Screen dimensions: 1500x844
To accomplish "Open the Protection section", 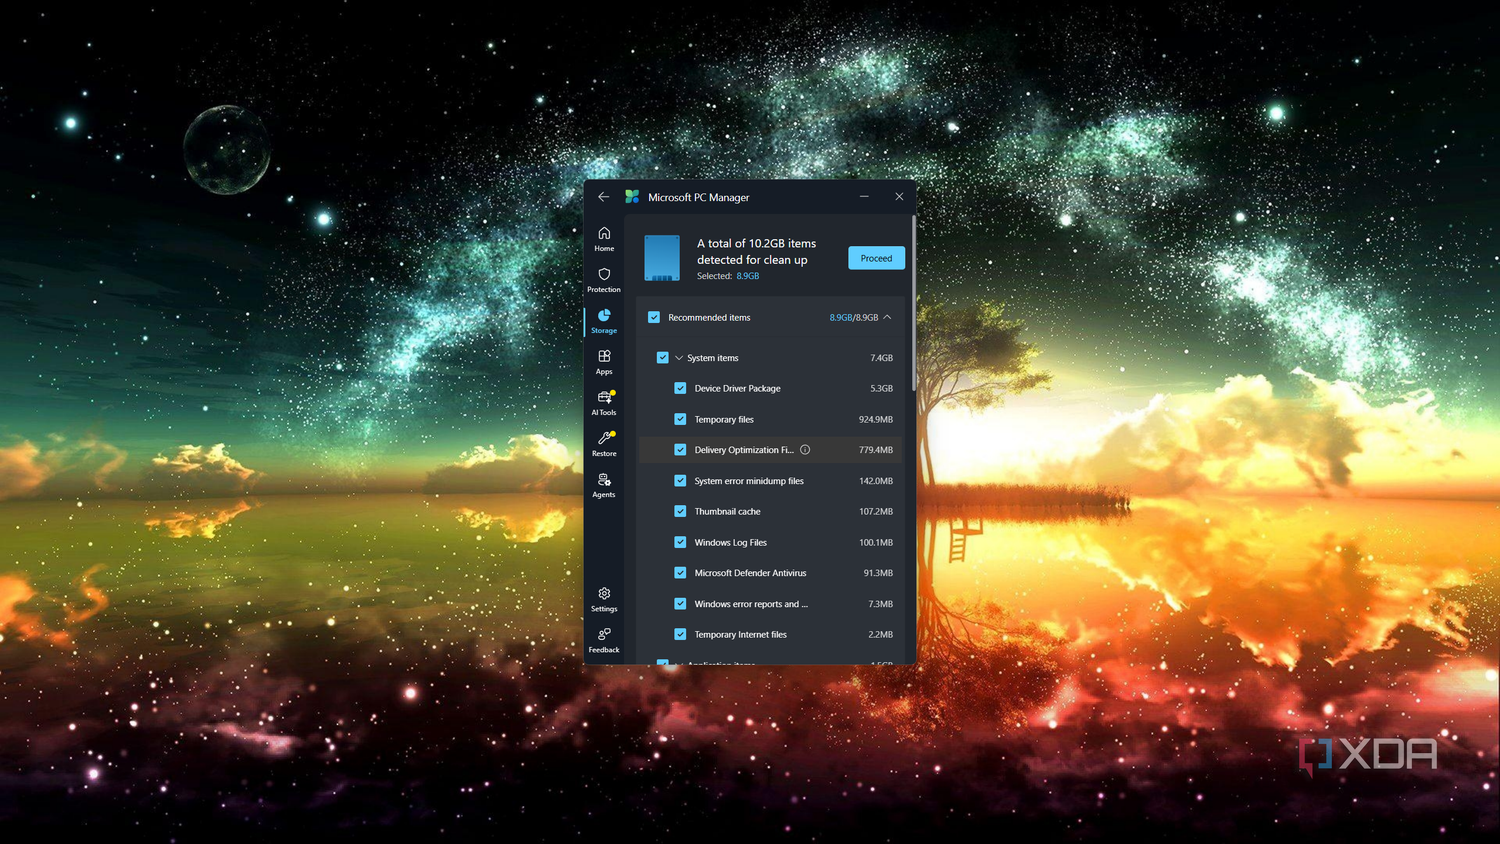I will coord(604,280).
